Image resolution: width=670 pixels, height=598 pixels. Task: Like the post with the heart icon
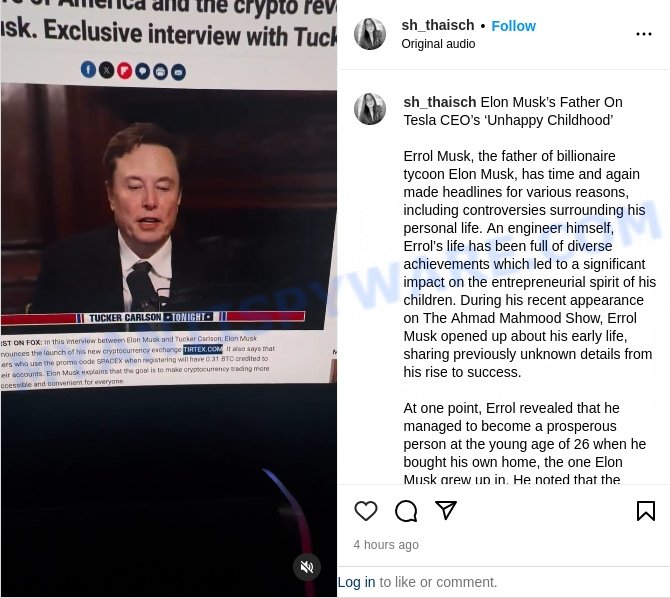(x=366, y=510)
